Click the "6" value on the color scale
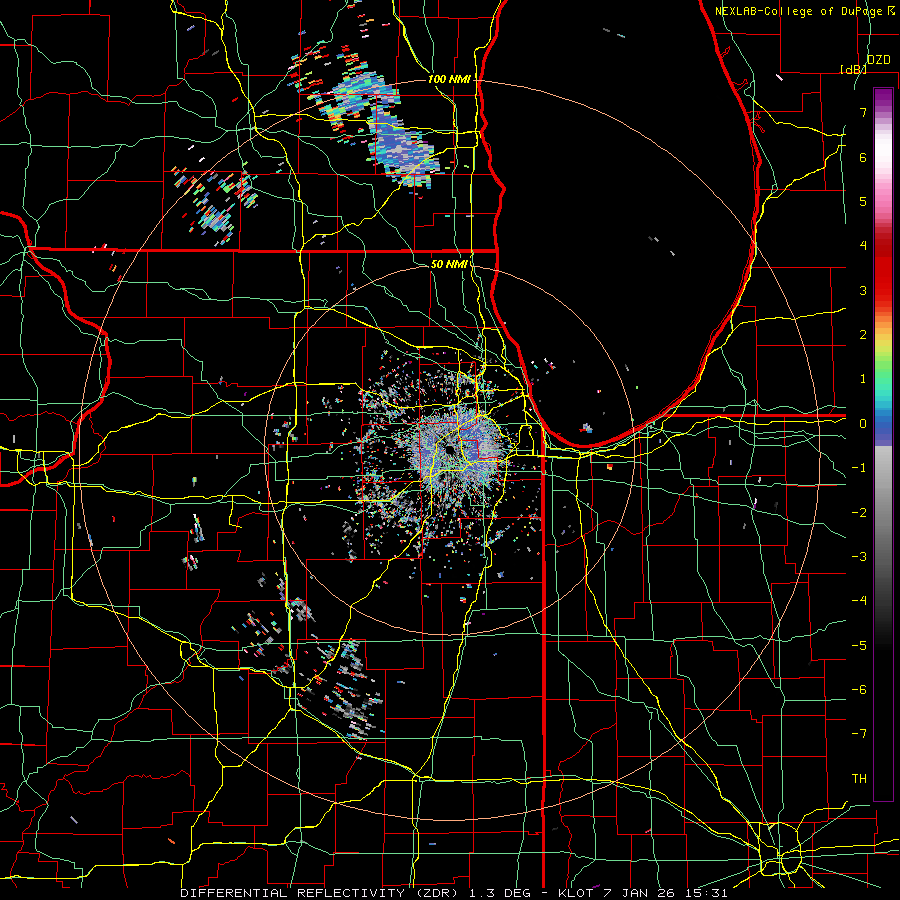 tap(863, 157)
